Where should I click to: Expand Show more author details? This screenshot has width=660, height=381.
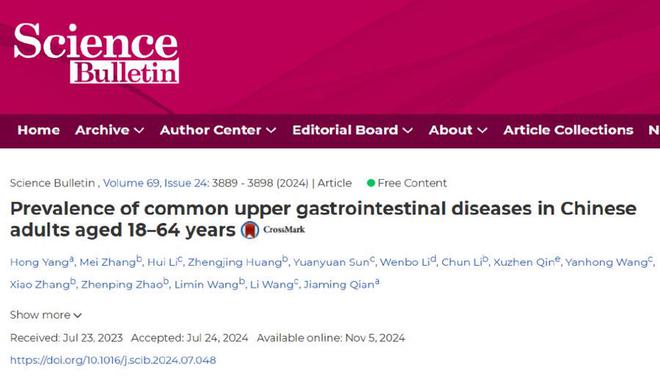click(x=45, y=315)
